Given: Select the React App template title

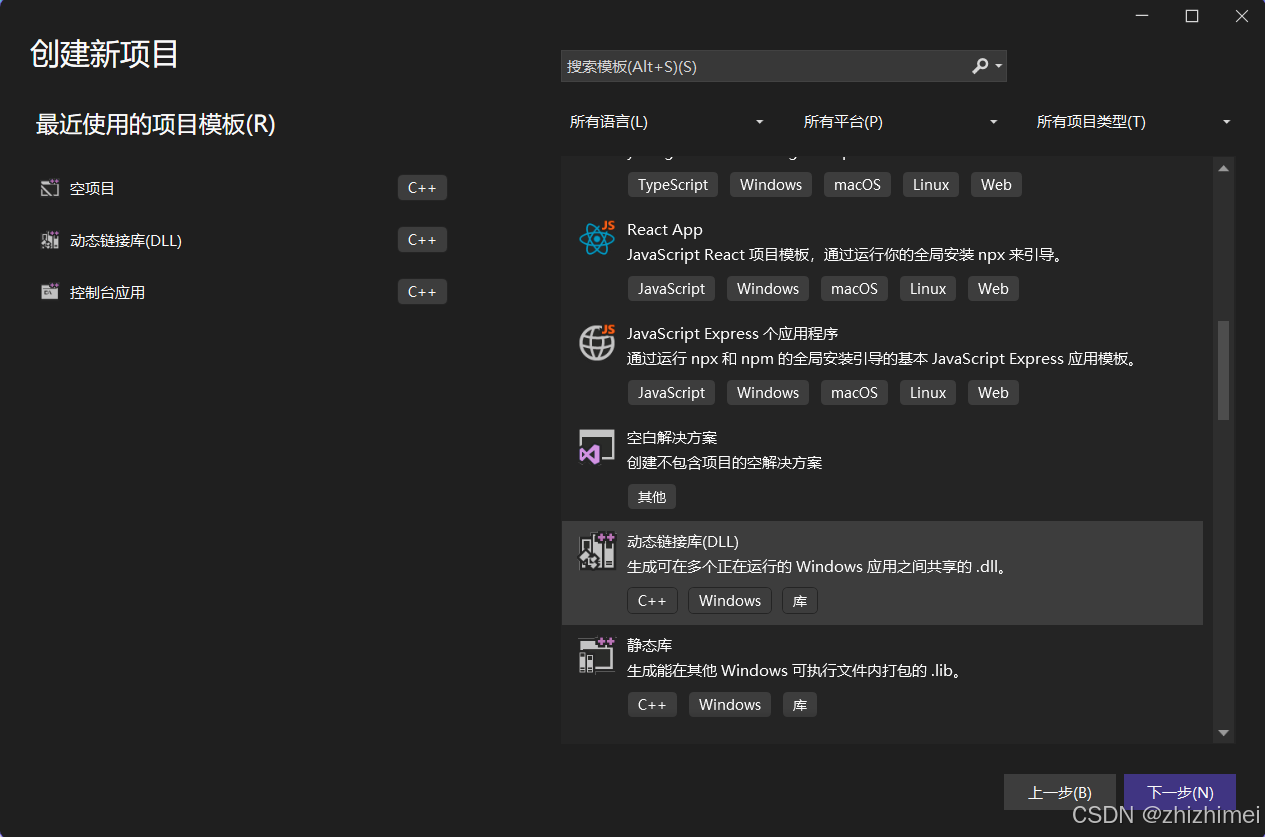Looking at the screenshot, I should 665,230.
